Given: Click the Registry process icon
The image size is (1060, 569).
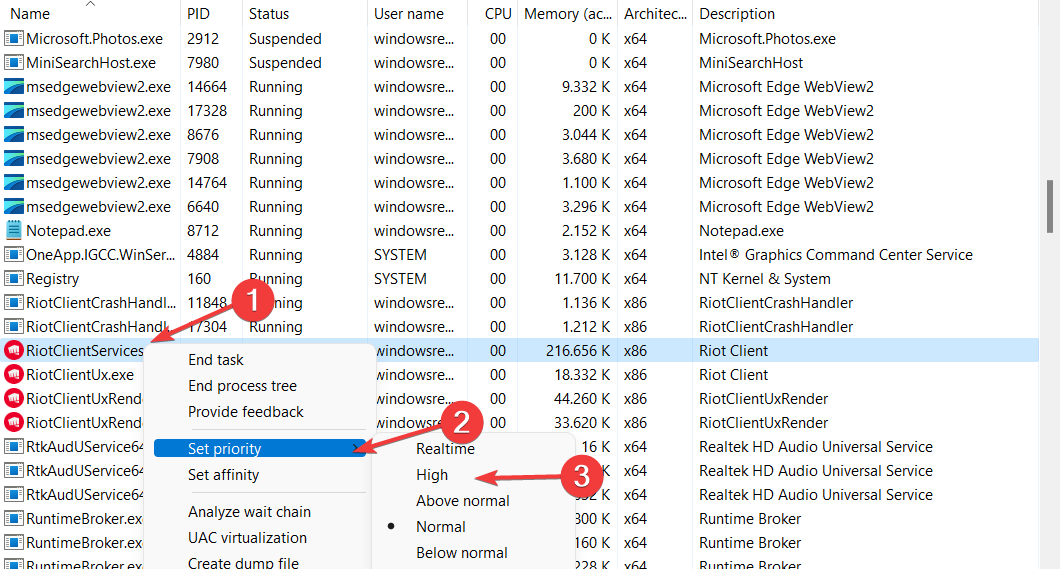Looking at the screenshot, I should point(13,279).
